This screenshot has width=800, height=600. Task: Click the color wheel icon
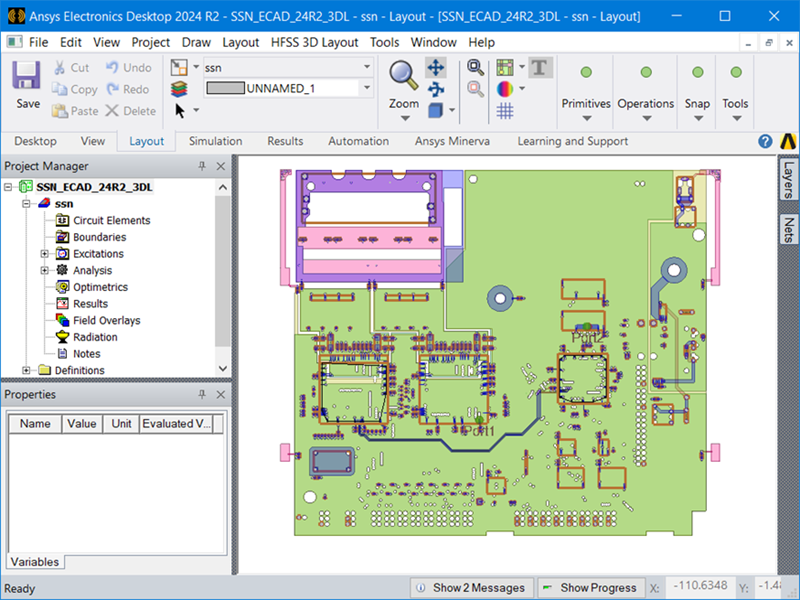(x=505, y=89)
